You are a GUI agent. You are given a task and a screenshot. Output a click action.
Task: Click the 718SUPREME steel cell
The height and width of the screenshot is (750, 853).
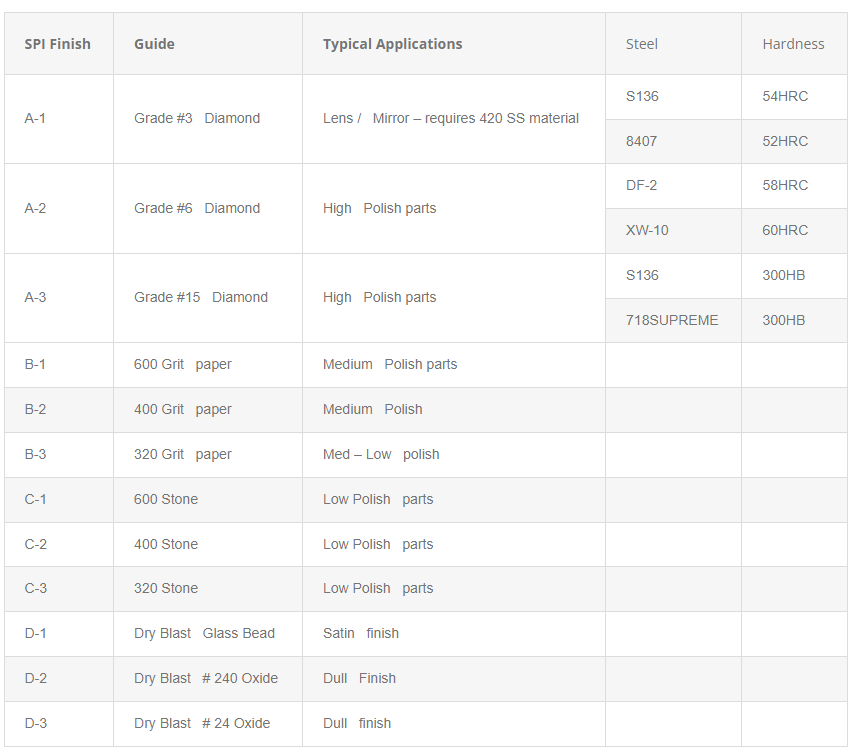point(672,320)
